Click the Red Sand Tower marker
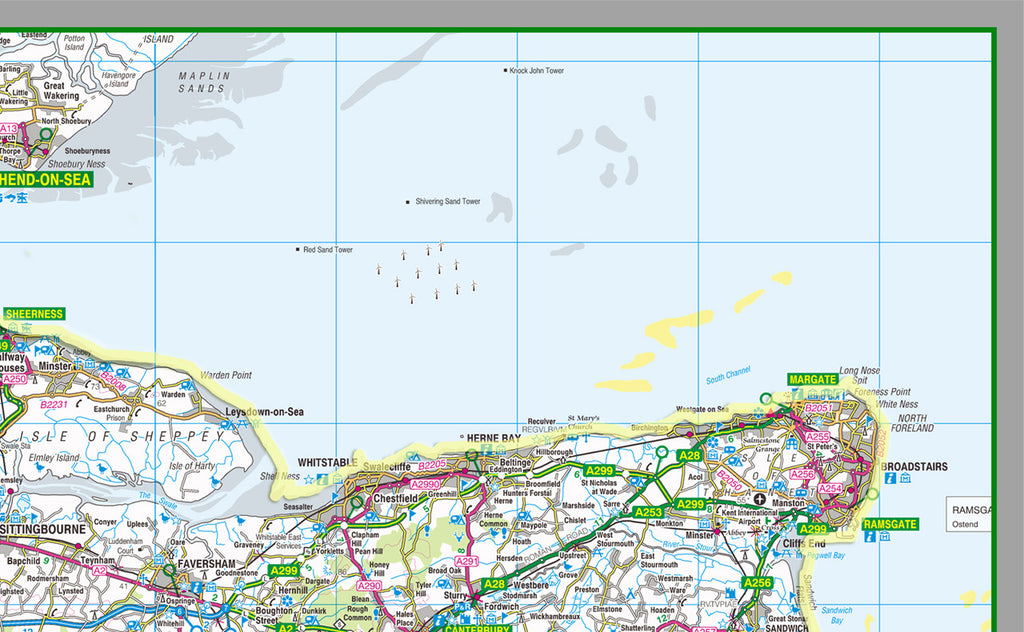 [296, 250]
